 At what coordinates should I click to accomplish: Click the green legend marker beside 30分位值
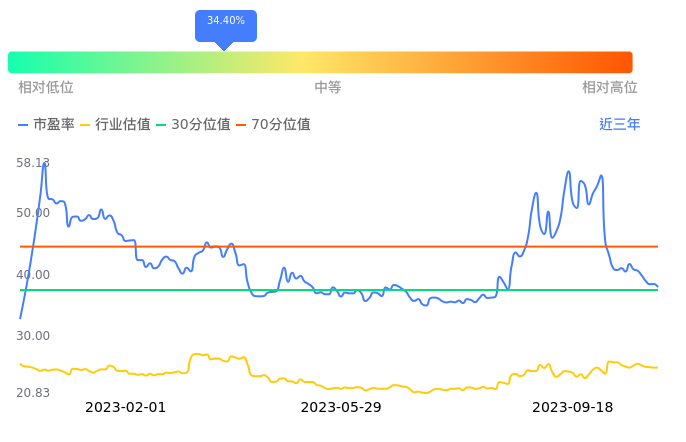(161, 125)
